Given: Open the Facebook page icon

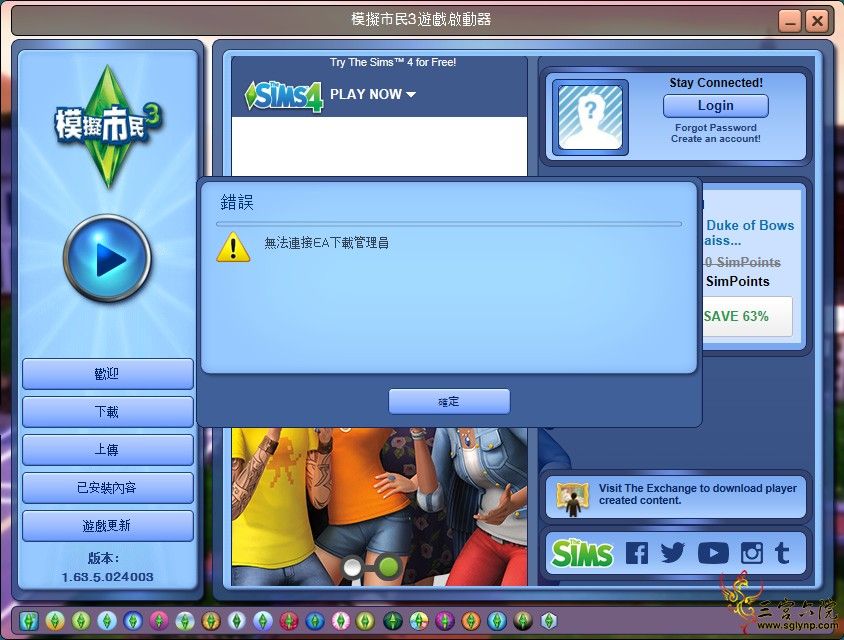Looking at the screenshot, I should [637, 553].
